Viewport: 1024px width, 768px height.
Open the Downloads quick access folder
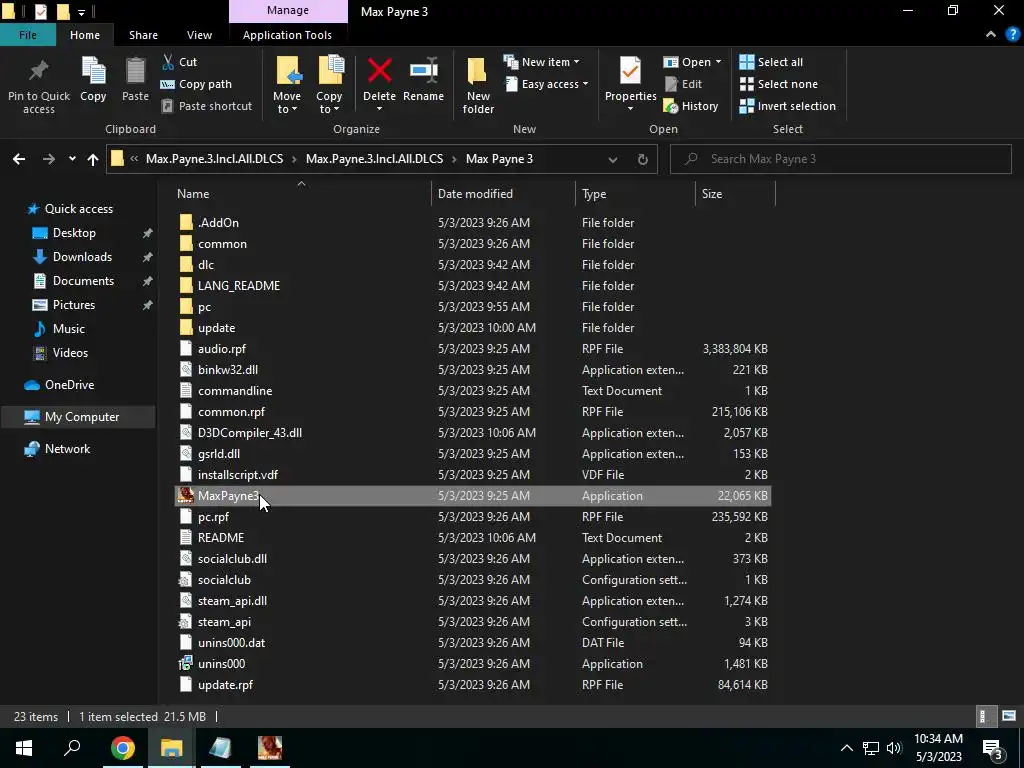(82, 257)
